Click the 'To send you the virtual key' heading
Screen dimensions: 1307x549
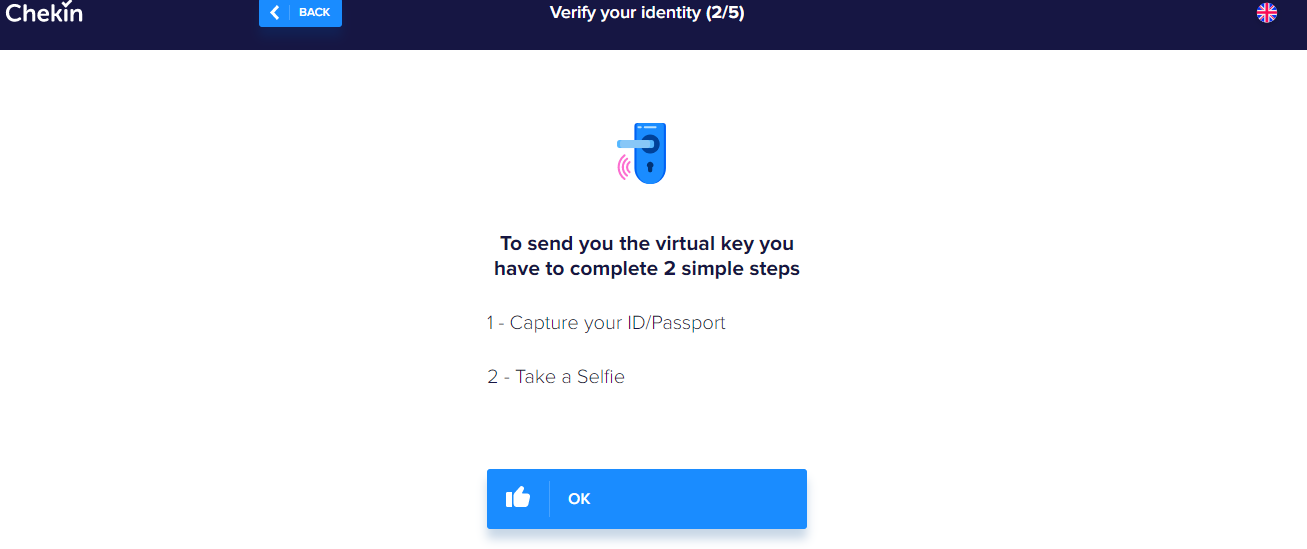[647, 243]
